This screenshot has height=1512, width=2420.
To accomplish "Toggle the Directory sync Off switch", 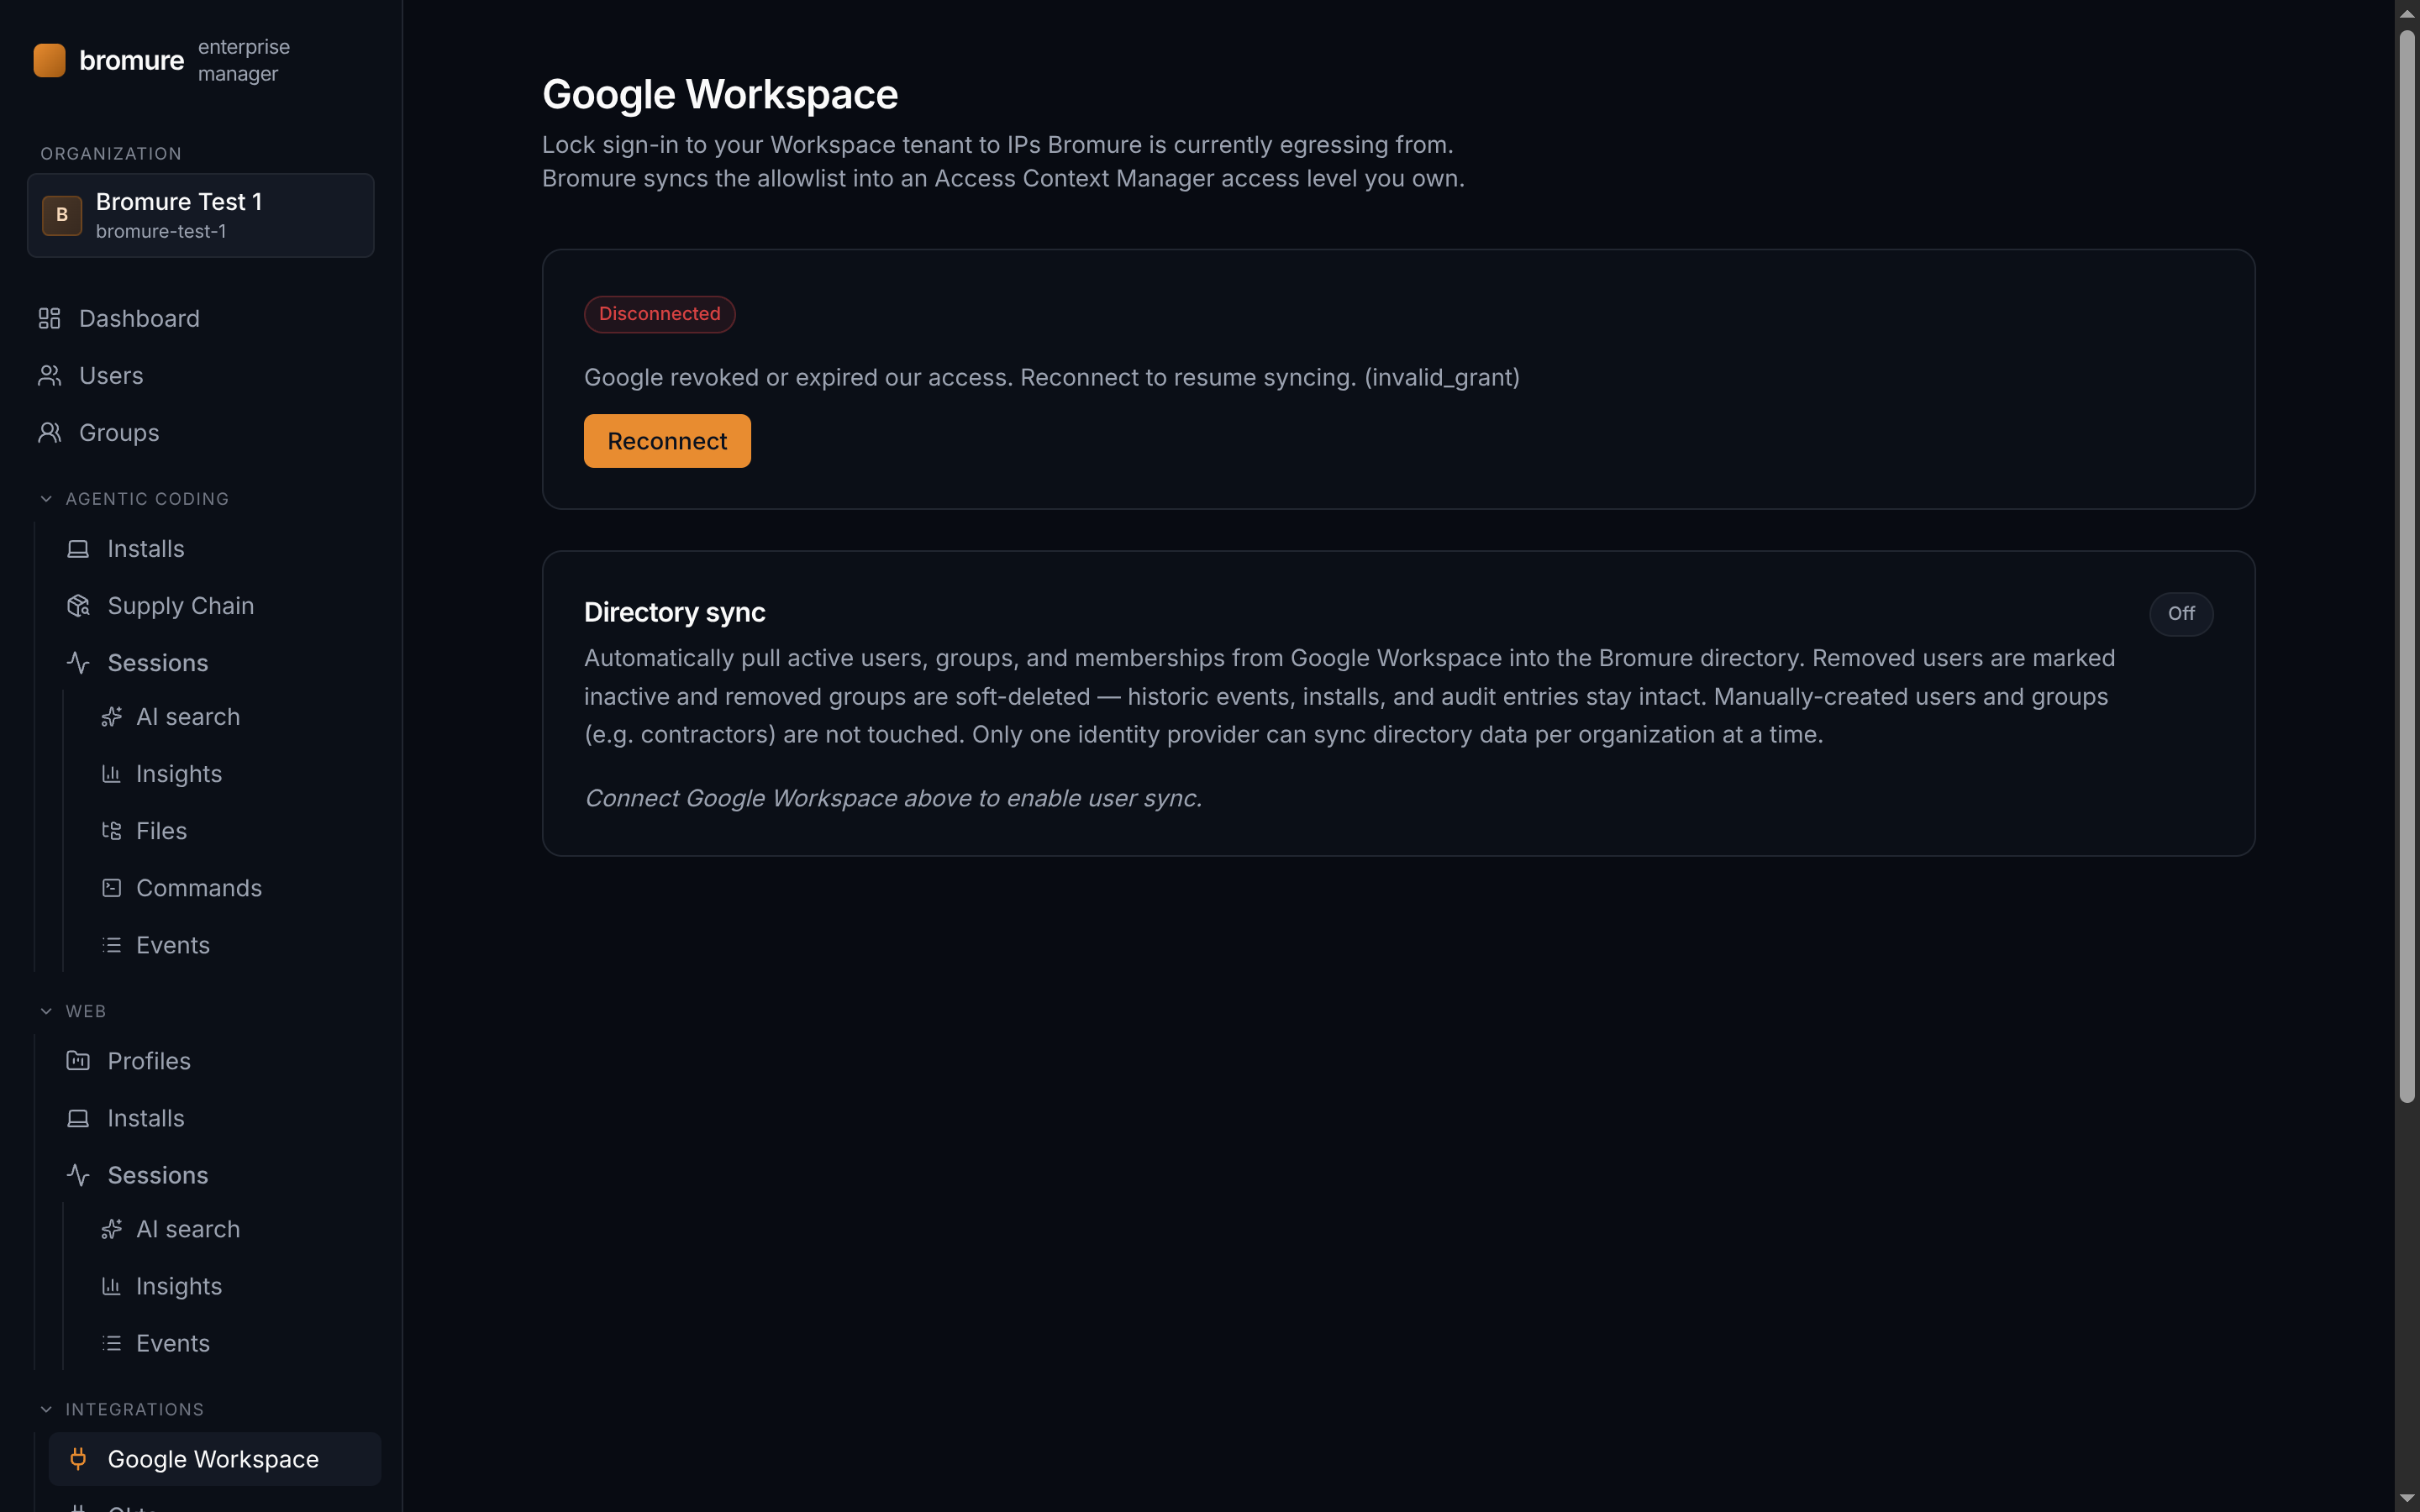I will (2181, 613).
